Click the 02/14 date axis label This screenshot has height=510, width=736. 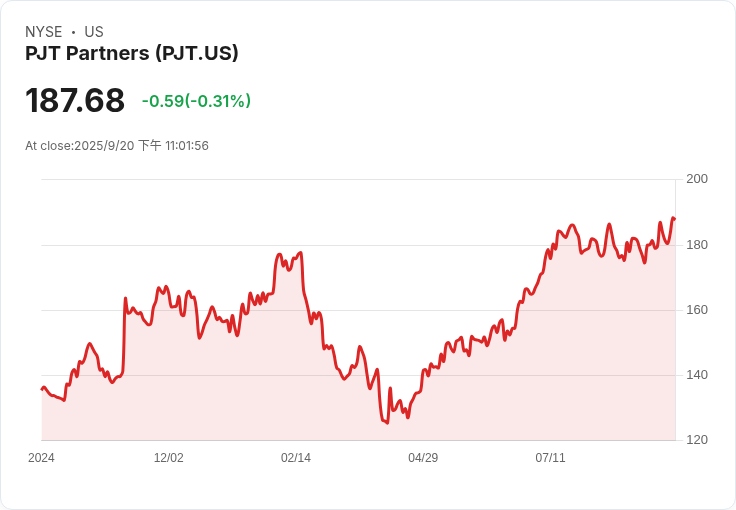pyautogui.click(x=296, y=458)
